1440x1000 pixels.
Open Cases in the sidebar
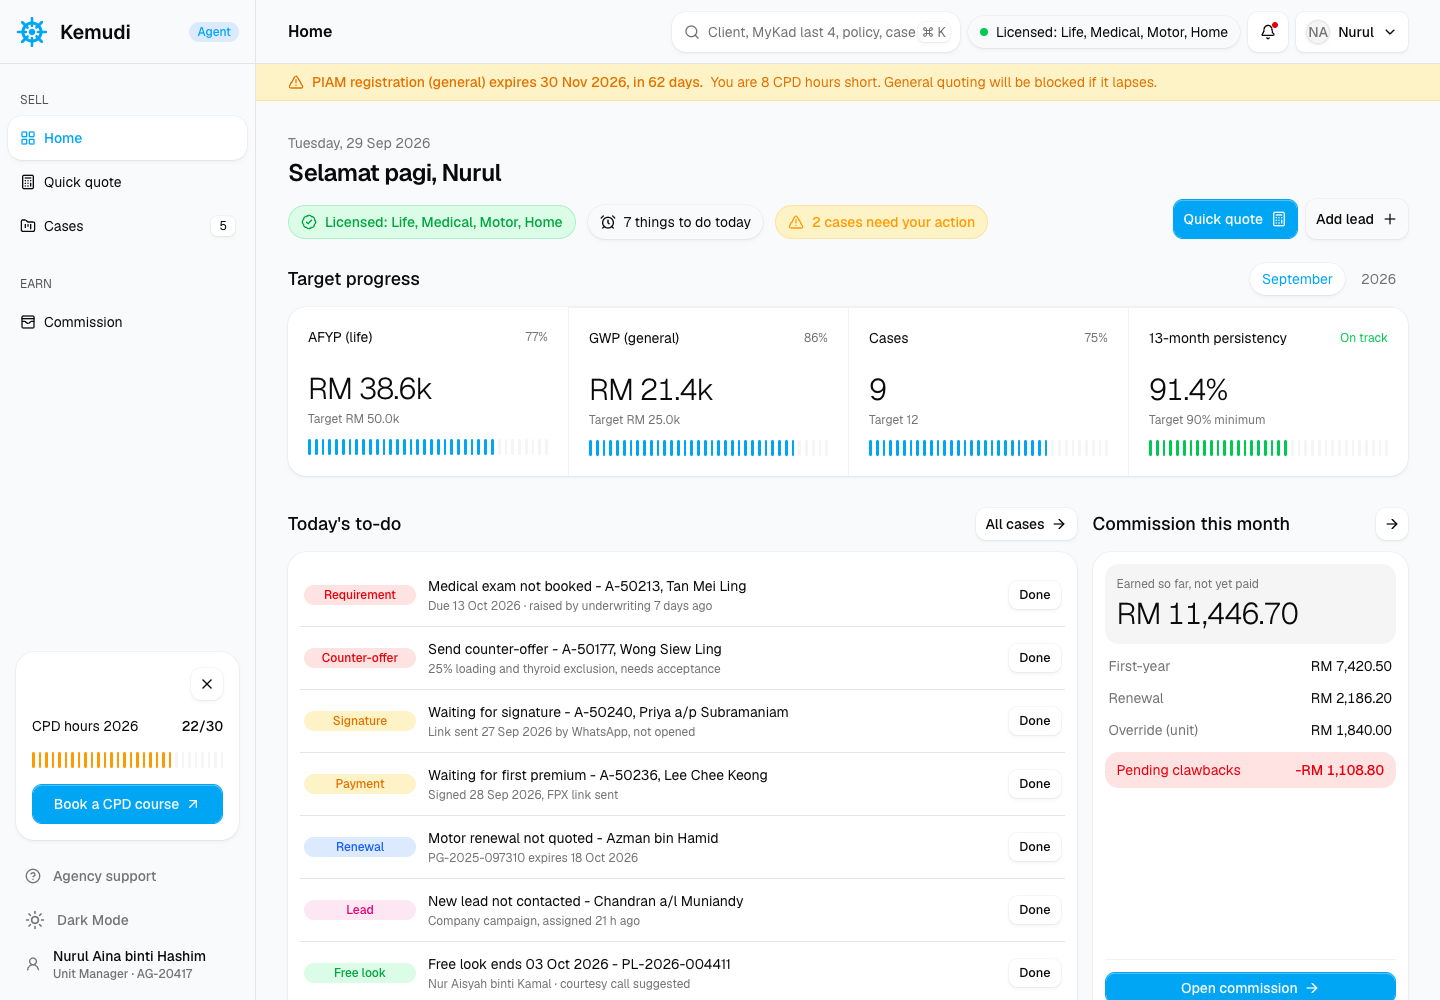click(x=127, y=226)
